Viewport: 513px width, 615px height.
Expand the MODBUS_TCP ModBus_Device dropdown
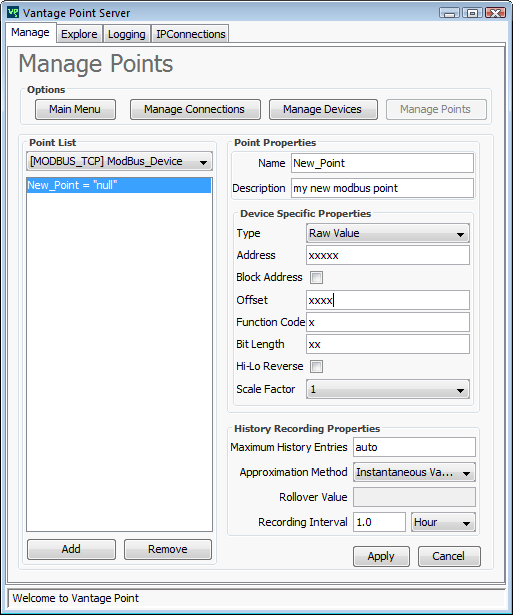119,161
